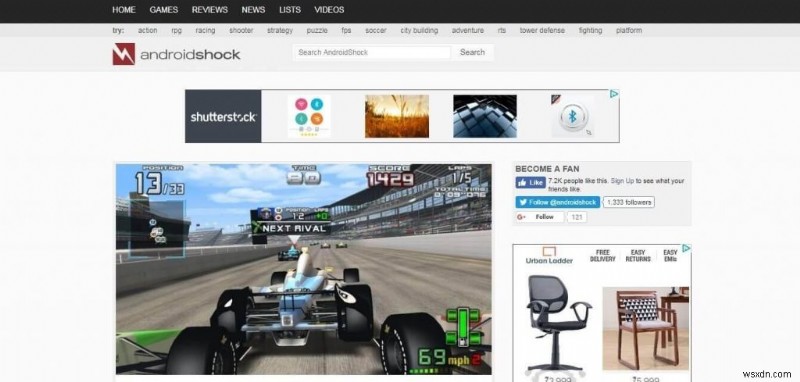The image size is (800, 382).
Task: Open the wheat field ad thumbnail
Action: pos(397,116)
